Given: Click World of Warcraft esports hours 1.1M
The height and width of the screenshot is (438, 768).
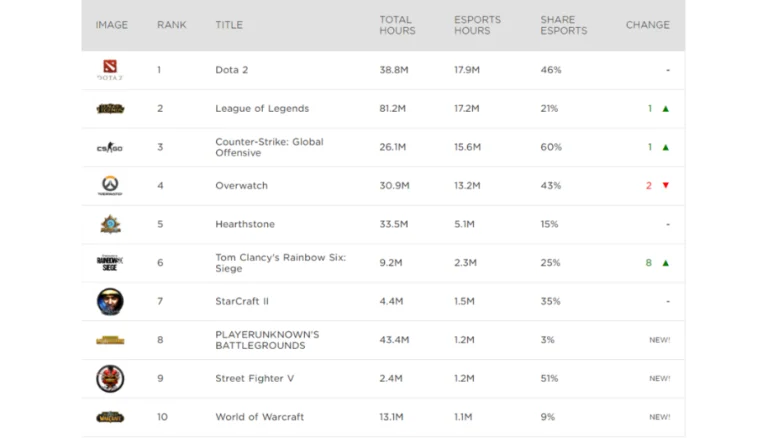Looking at the screenshot, I should (463, 417).
